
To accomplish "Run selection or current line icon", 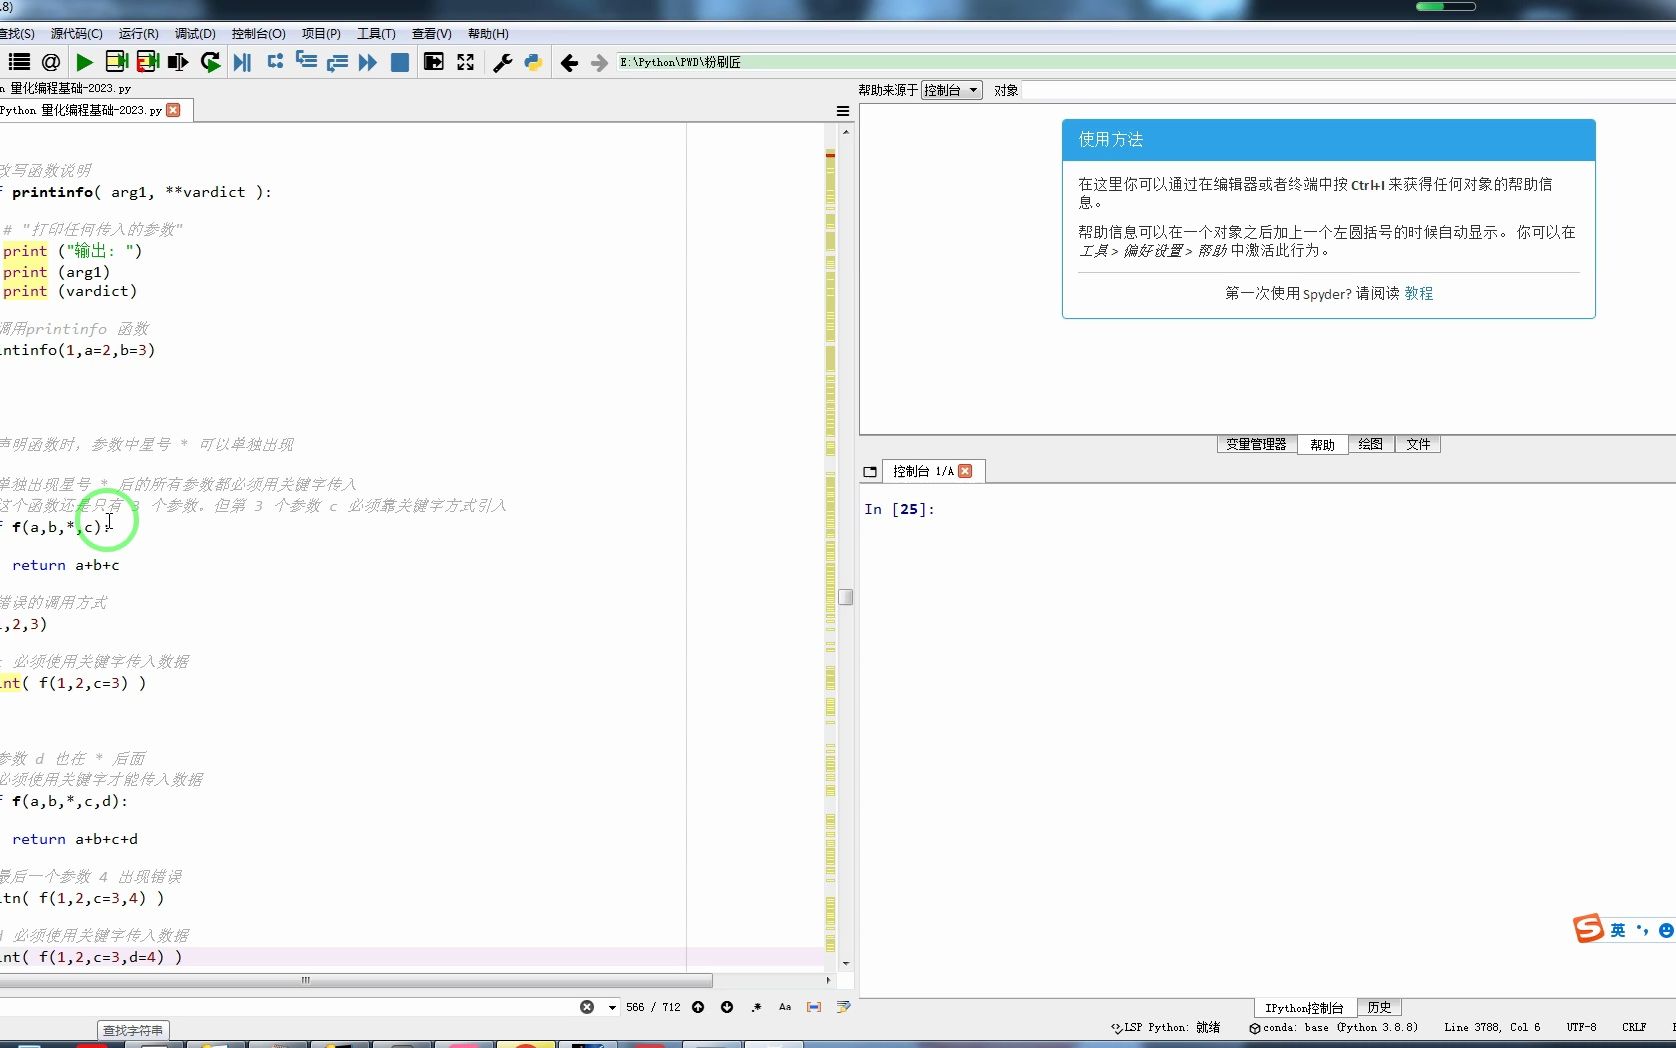I will (178, 62).
